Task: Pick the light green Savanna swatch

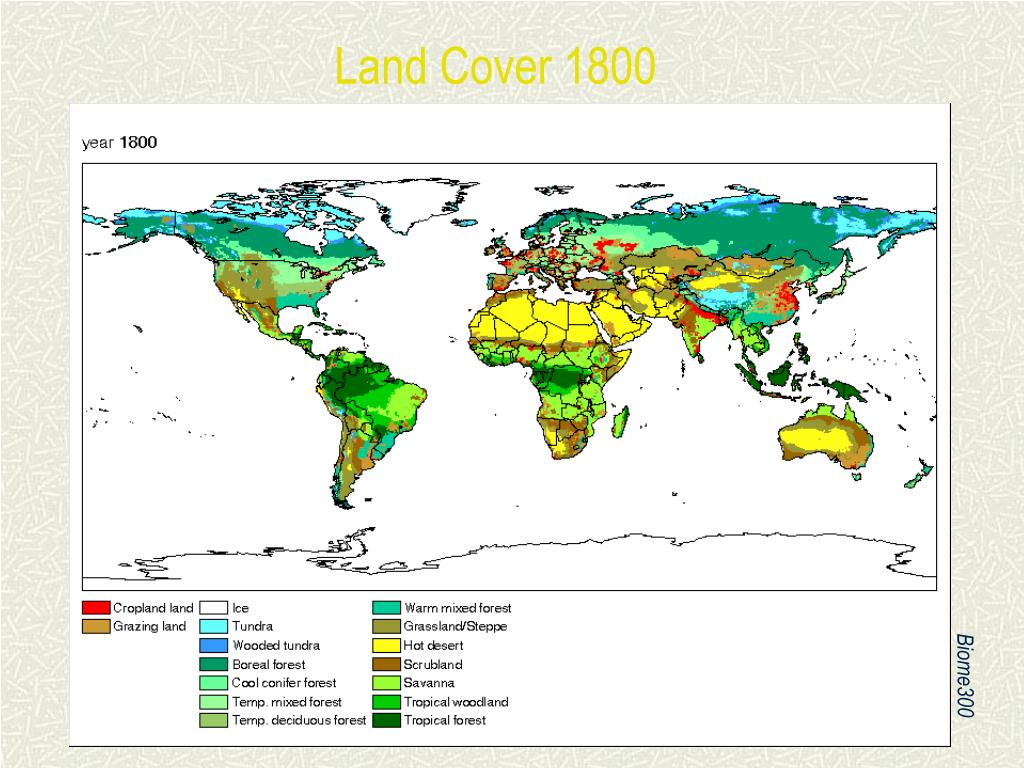Action: pyautogui.click(x=386, y=682)
